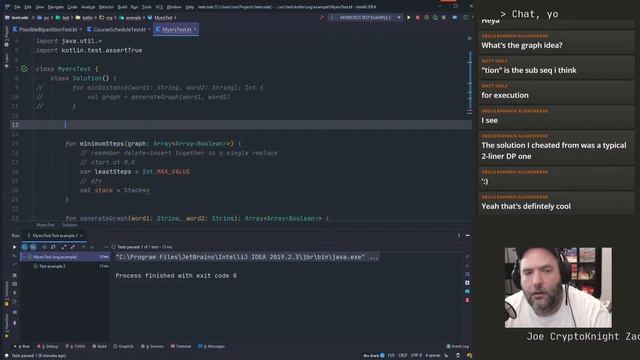Click sort alphabetically icon in test toolbar

pos(44,247)
